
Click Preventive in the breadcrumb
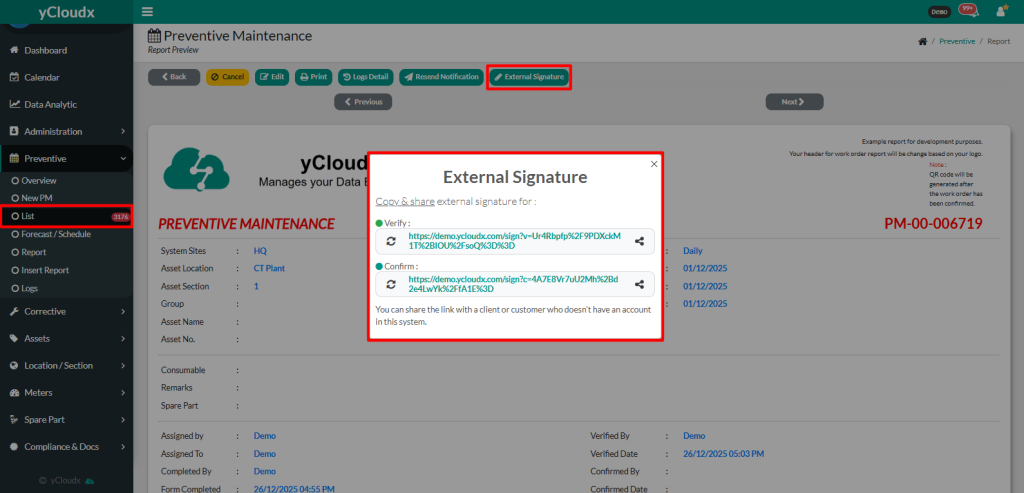coord(957,42)
